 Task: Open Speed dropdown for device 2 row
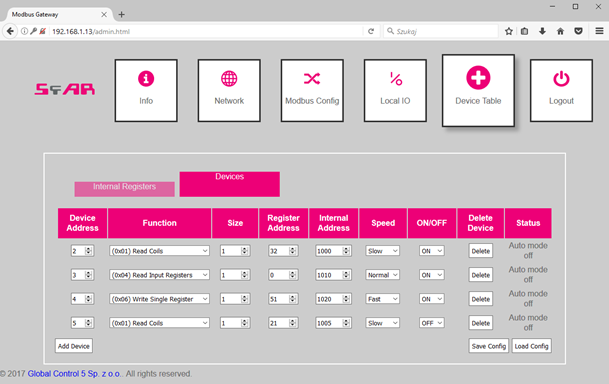[383, 251]
